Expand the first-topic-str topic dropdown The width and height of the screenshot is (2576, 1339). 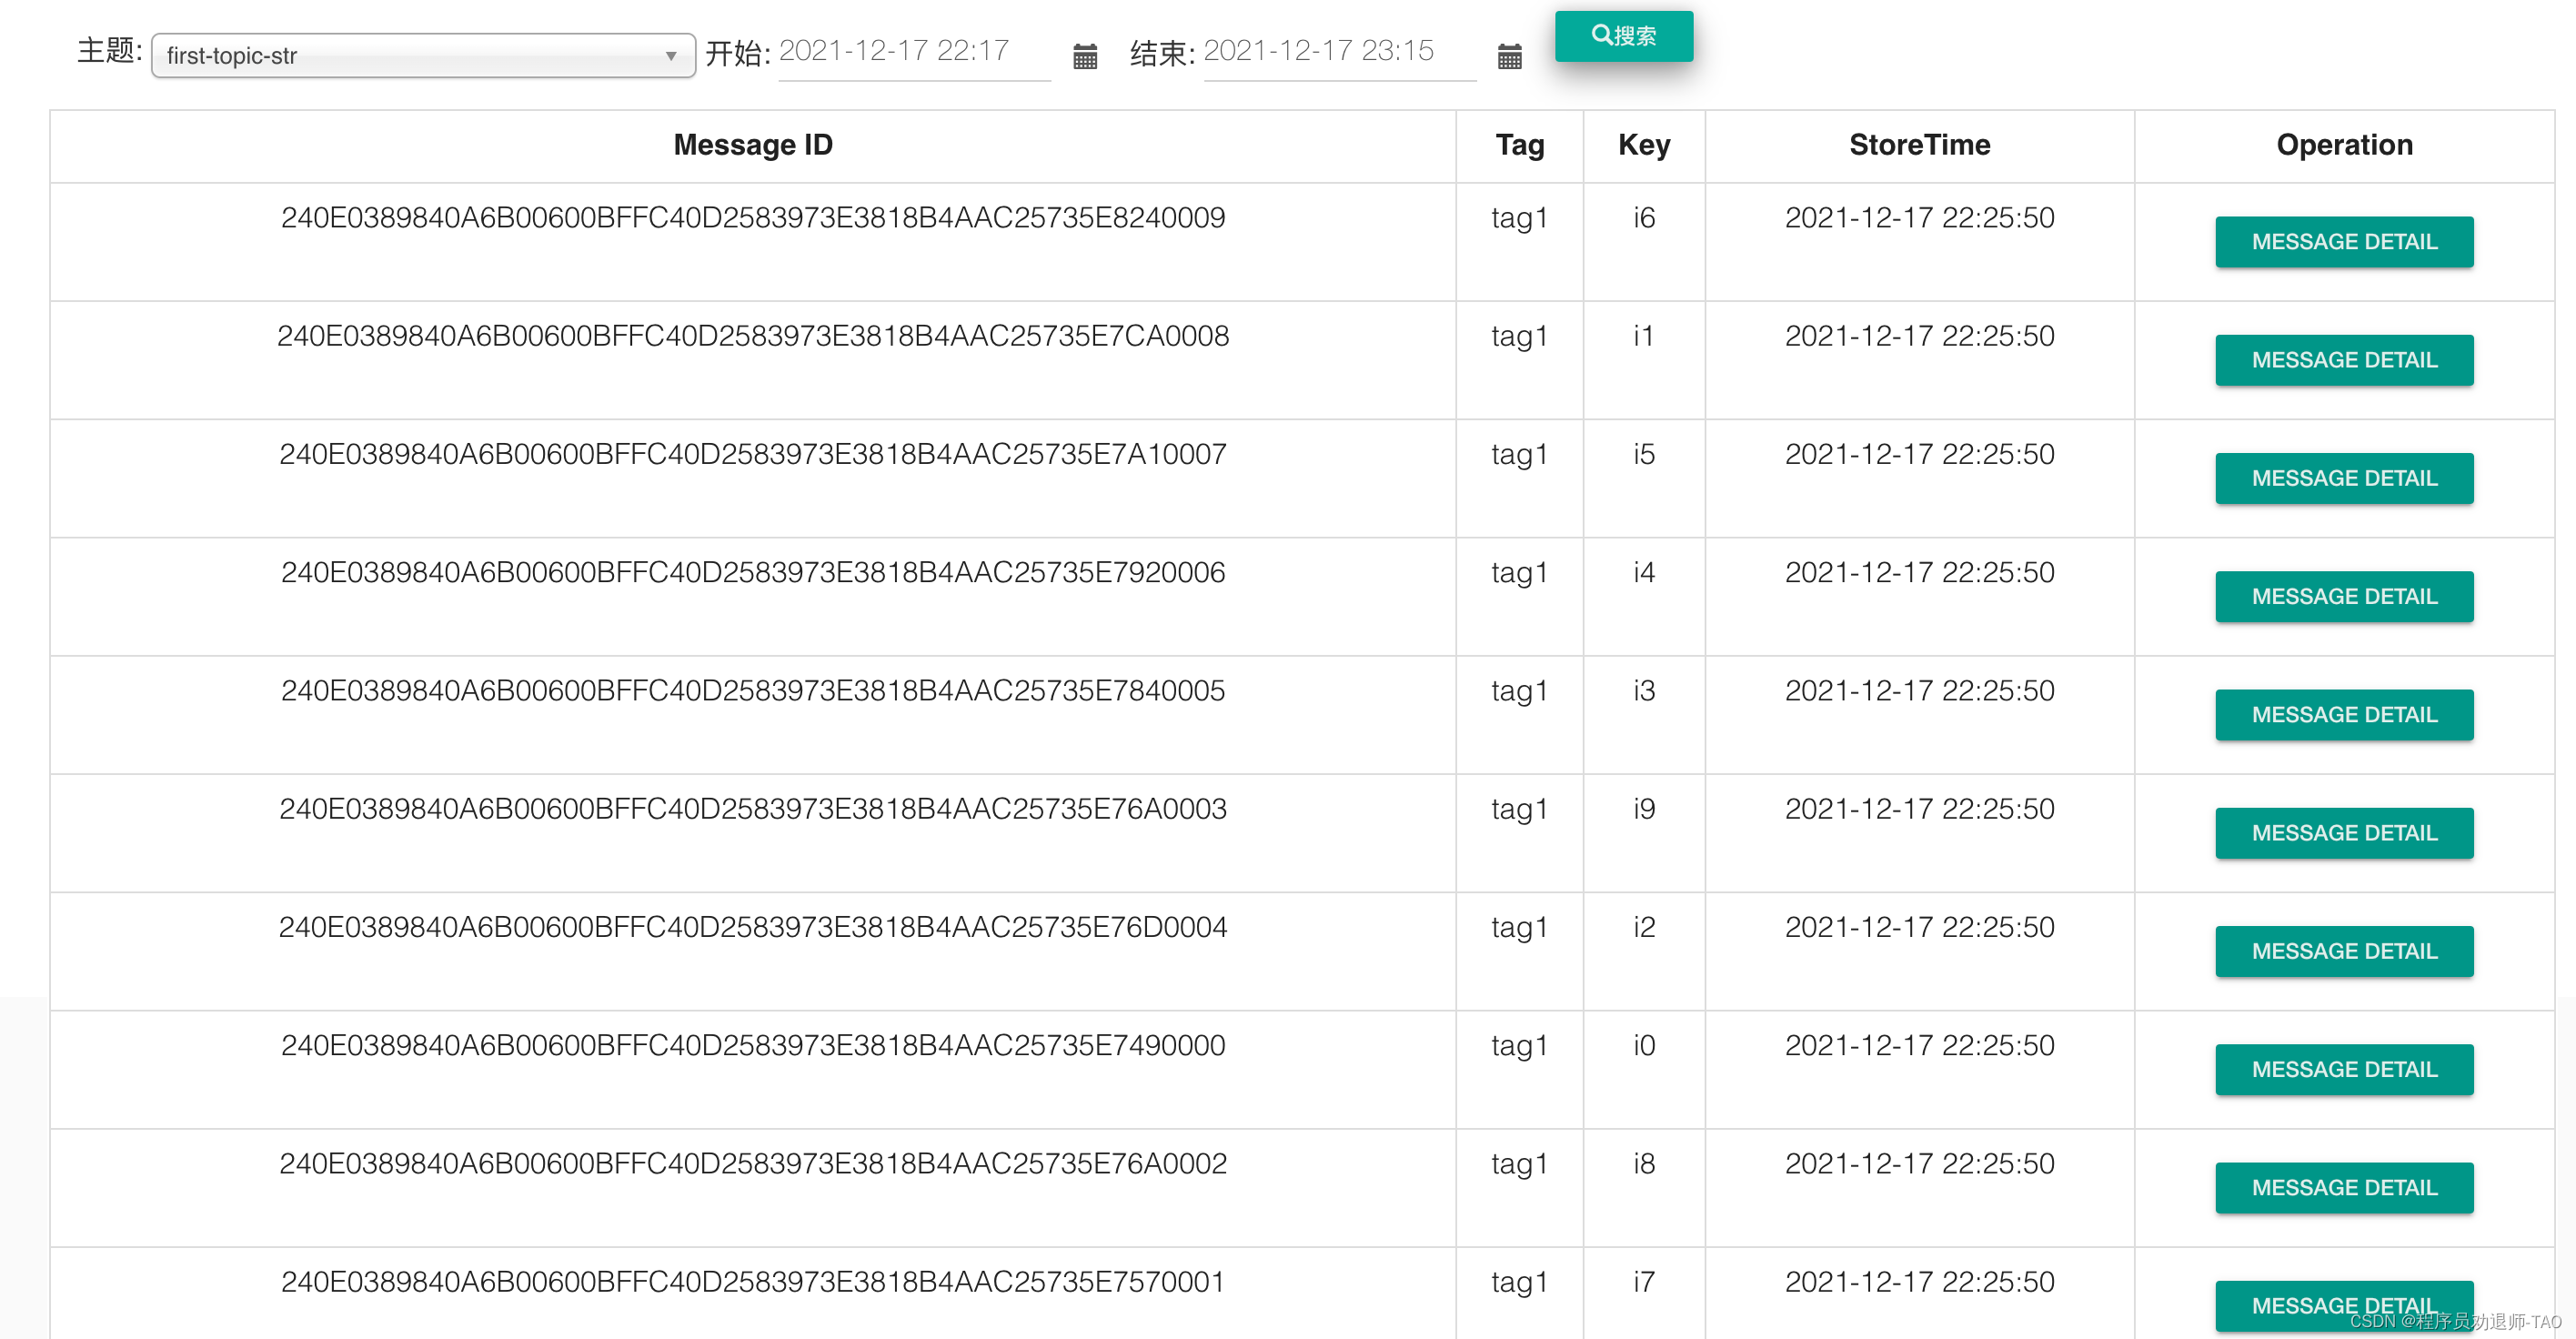[423, 55]
